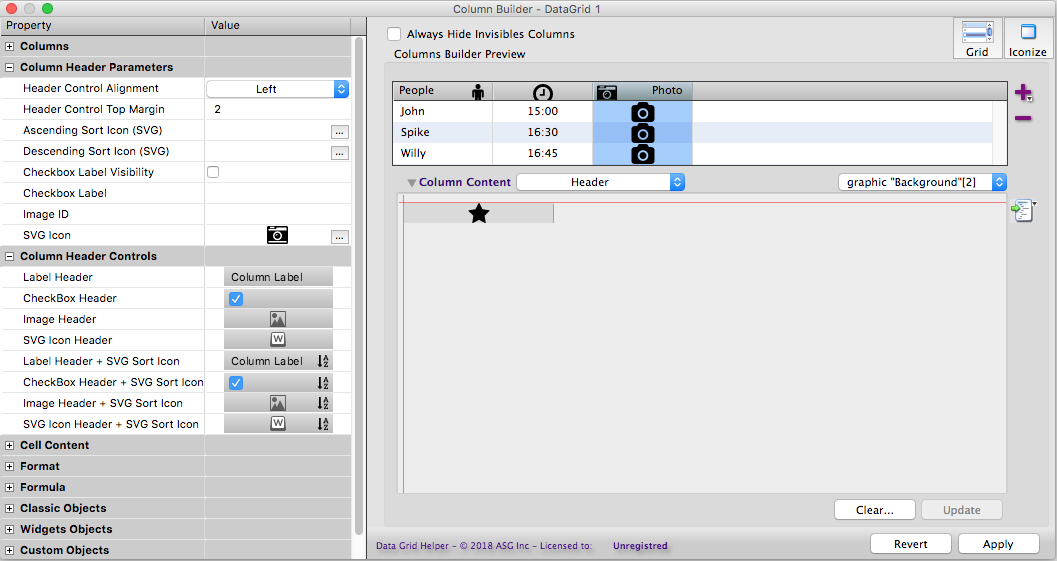Image resolution: width=1057 pixels, height=561 pixels.
Task: Click the purple minus remove column icon
Action: (1023, 119)
